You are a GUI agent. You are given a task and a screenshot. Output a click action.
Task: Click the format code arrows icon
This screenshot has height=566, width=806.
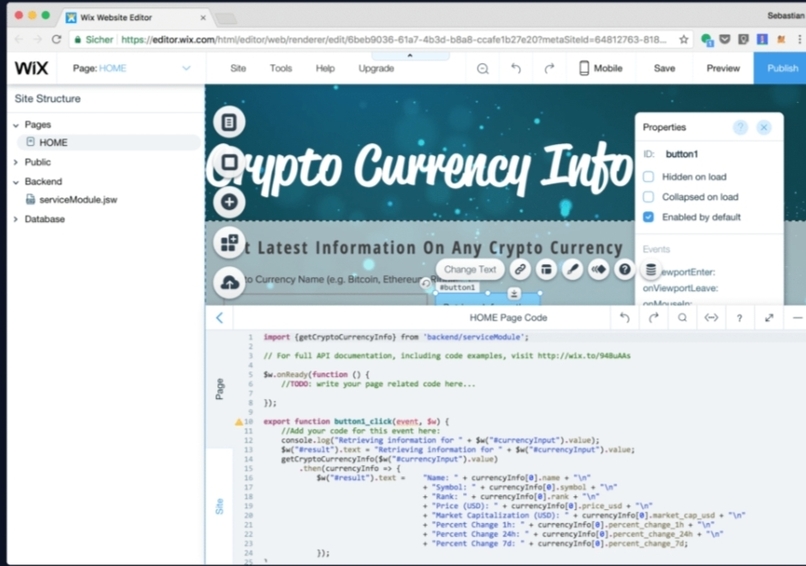coord(711,318)
